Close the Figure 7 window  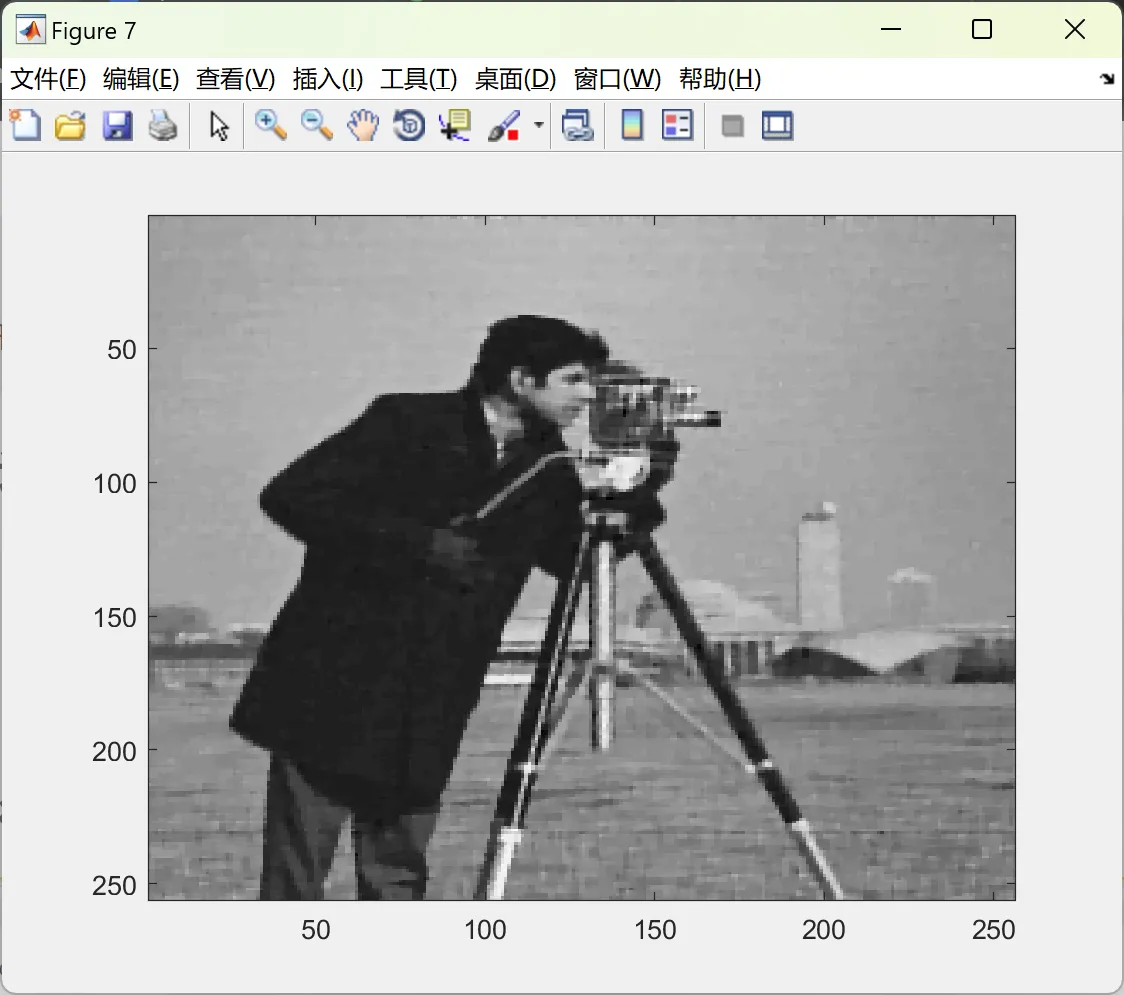[x=1075, y=29]
